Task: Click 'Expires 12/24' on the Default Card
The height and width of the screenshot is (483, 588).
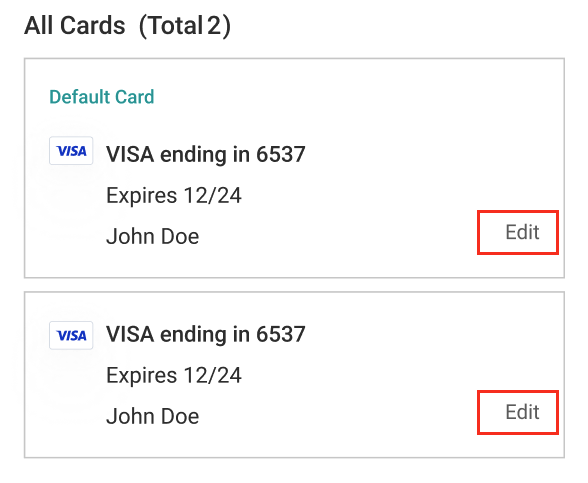Action: point(174,195)
